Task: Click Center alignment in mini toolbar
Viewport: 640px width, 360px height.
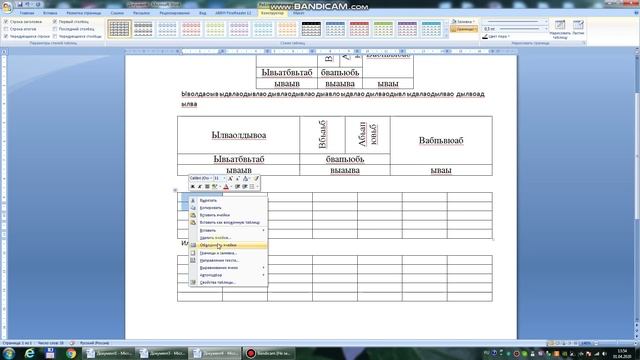Action: [x=207, y=187]
